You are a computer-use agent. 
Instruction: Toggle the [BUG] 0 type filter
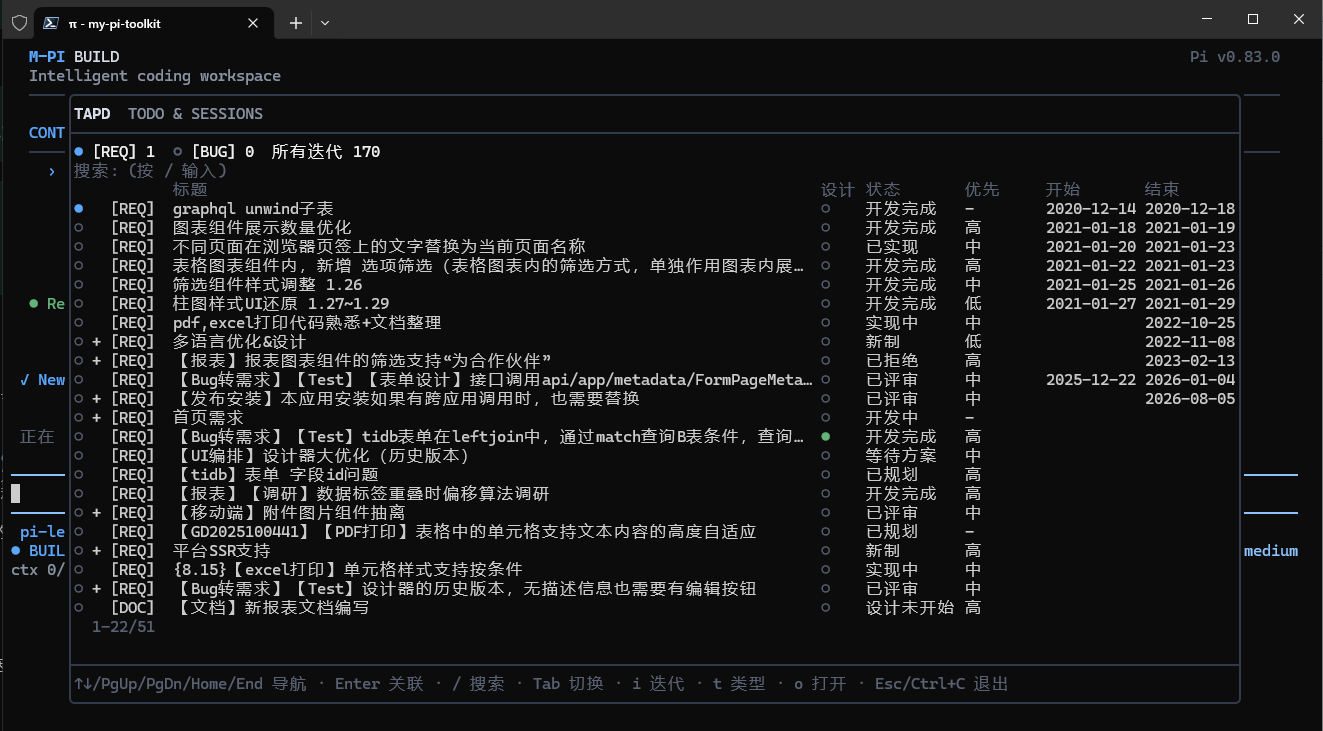point(214,152)
